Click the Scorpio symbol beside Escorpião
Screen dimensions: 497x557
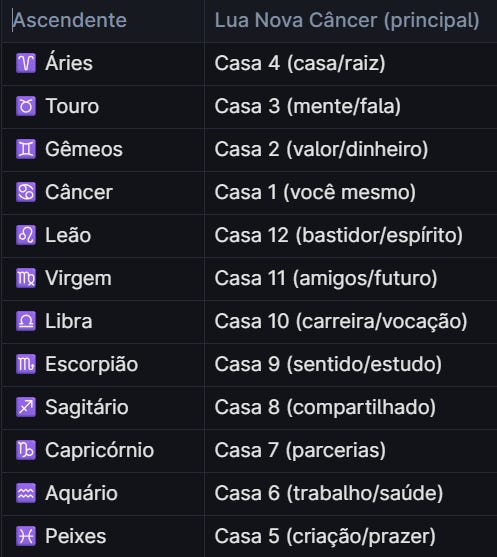point(26,364)
